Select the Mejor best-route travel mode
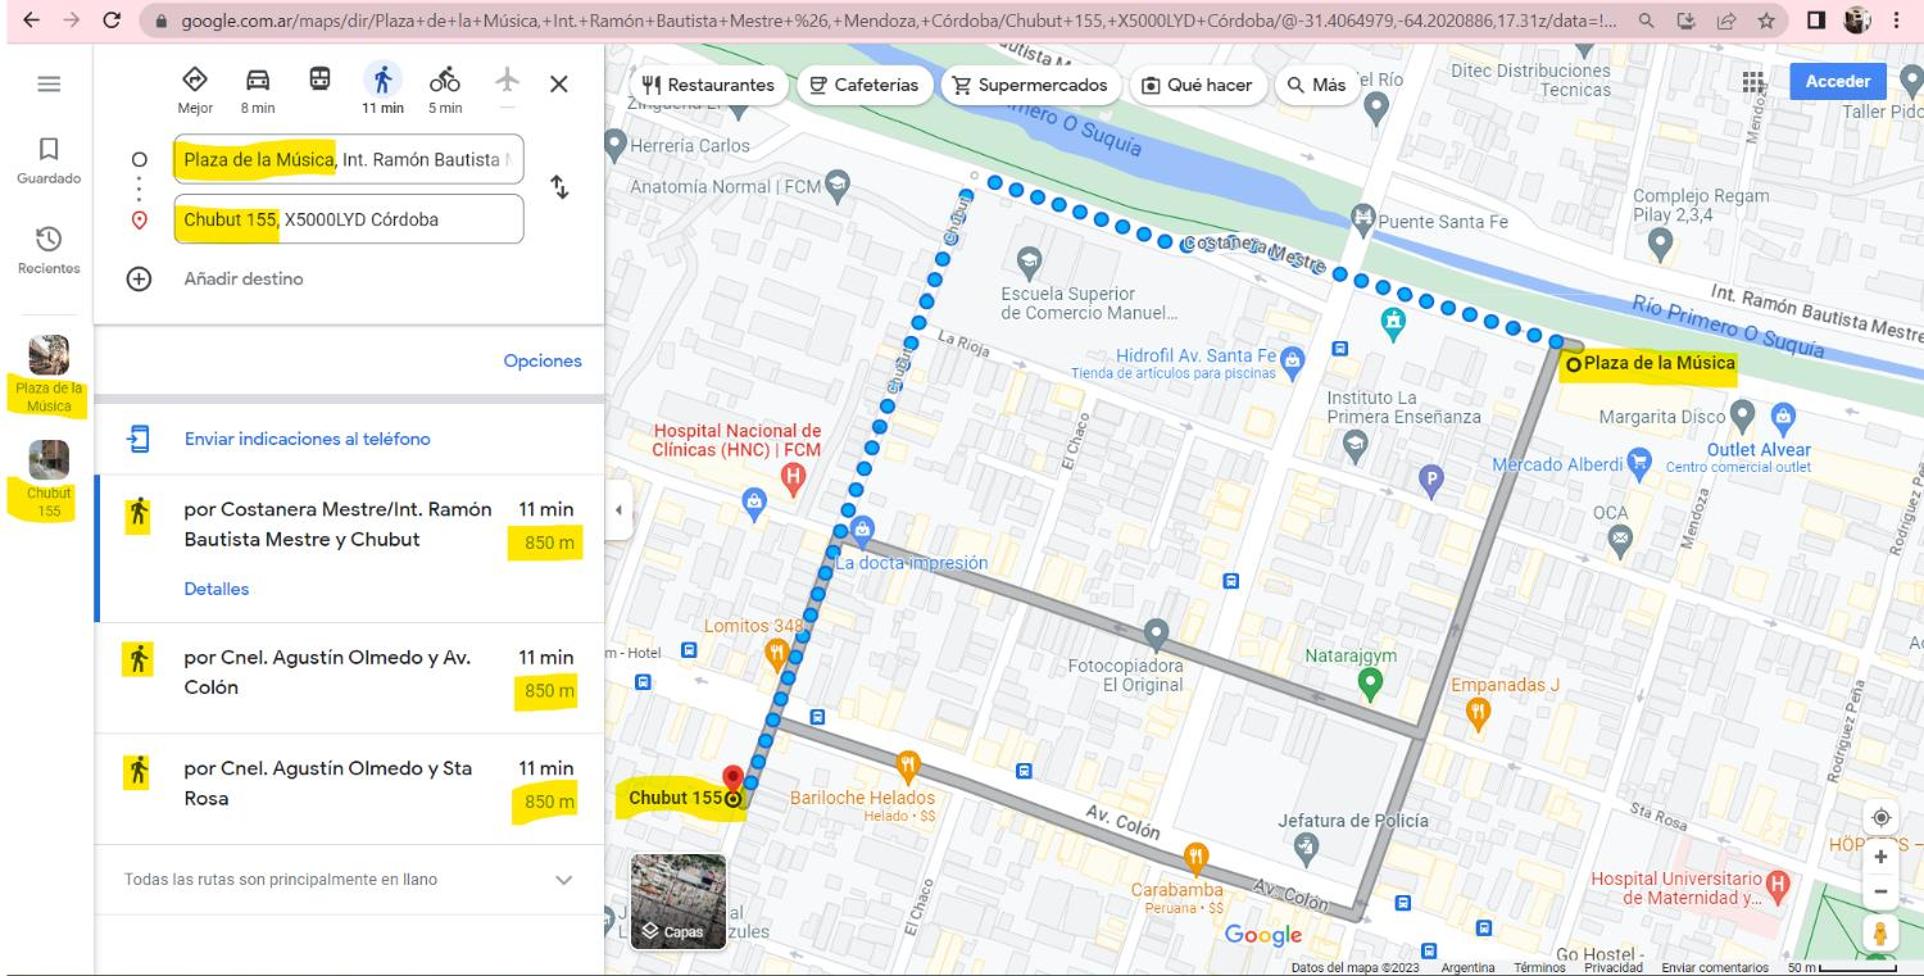The width and height of the screenshot is (1924, 976). click(x=195, y=89)
